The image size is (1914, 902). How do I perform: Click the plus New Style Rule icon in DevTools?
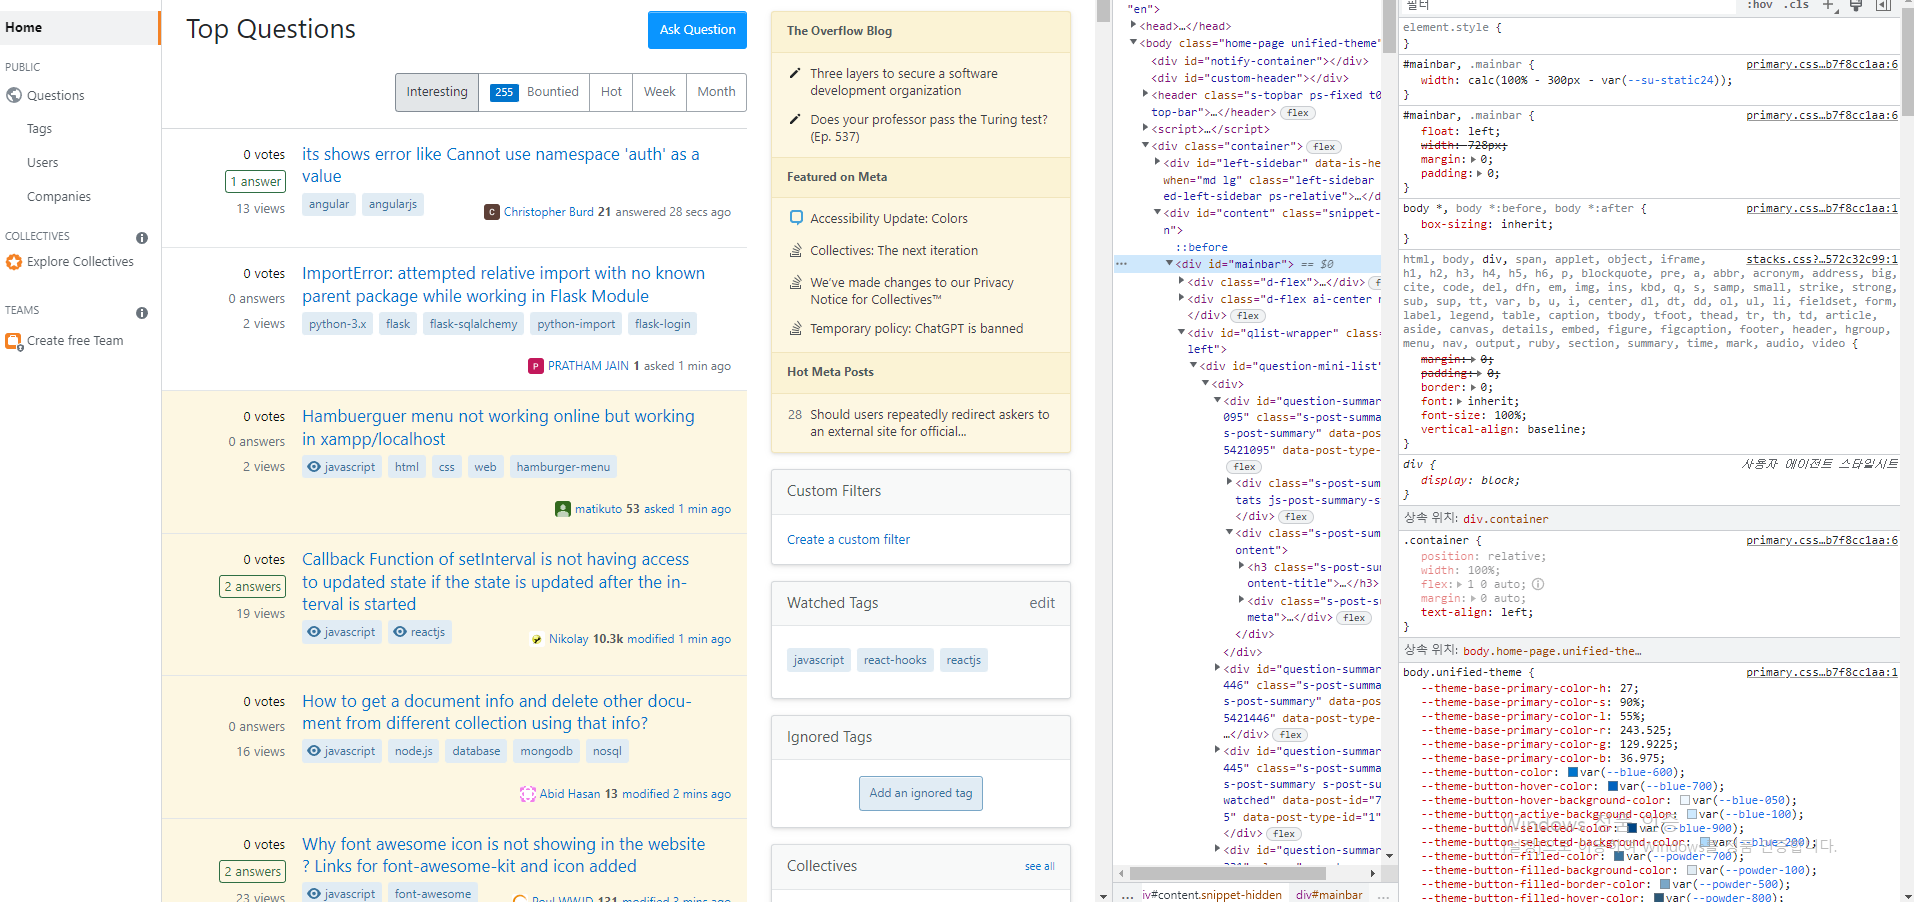1828,5
